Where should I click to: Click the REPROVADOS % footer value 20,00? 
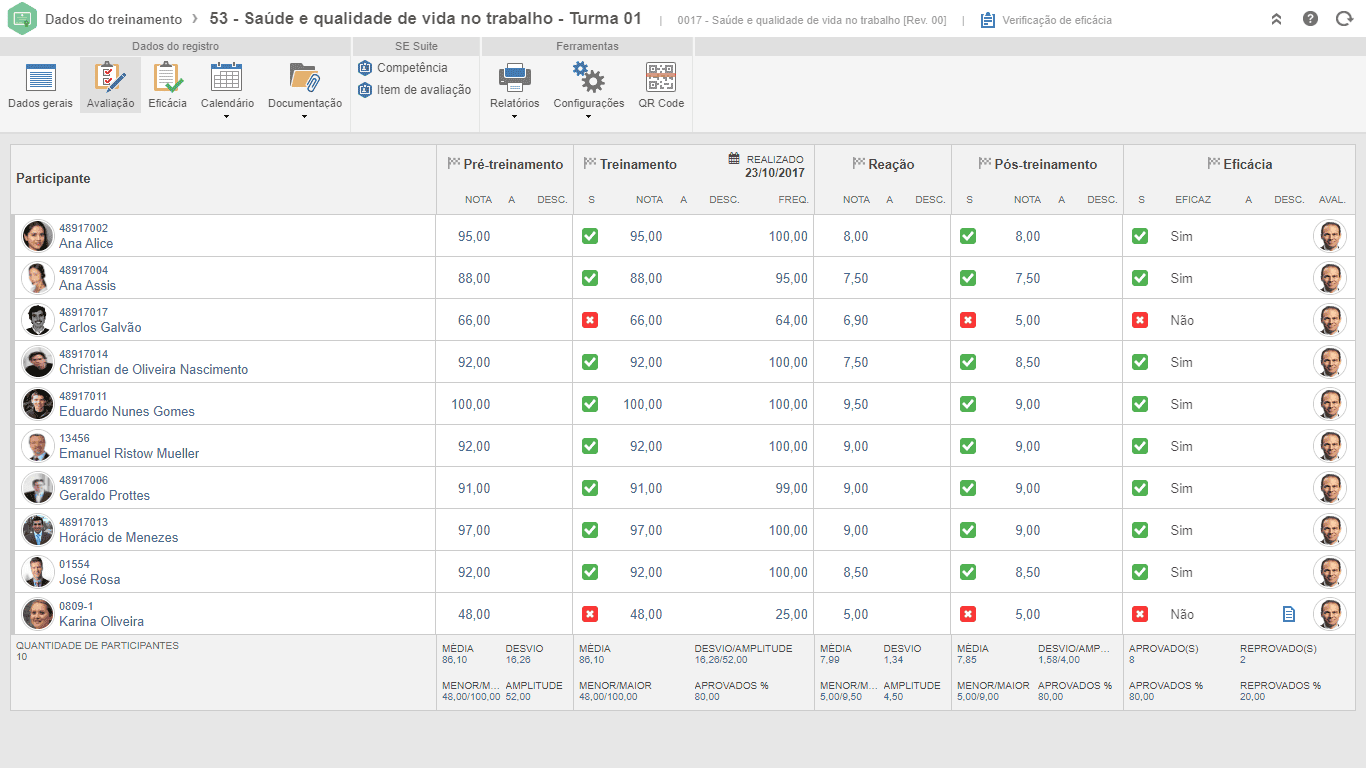[x=1252, y=697]
